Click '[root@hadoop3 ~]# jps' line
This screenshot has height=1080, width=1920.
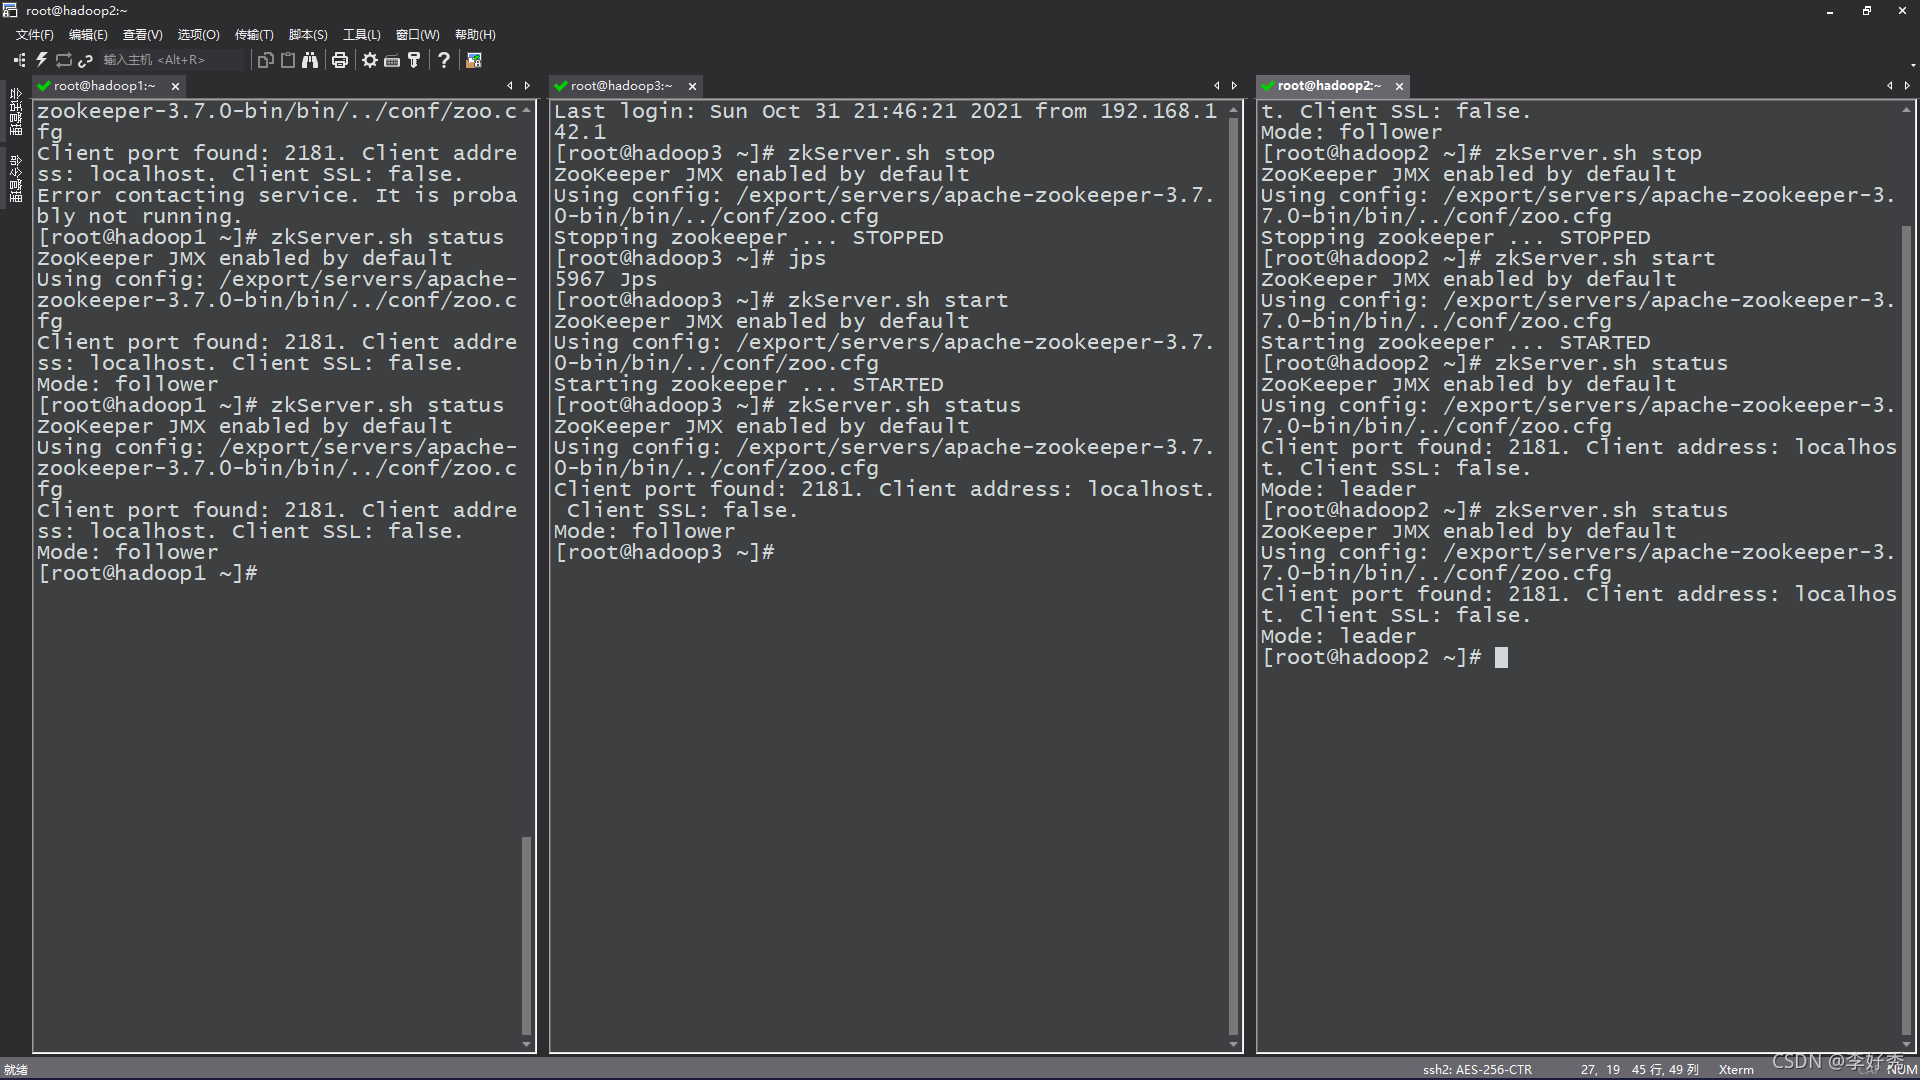pos(690,258)
